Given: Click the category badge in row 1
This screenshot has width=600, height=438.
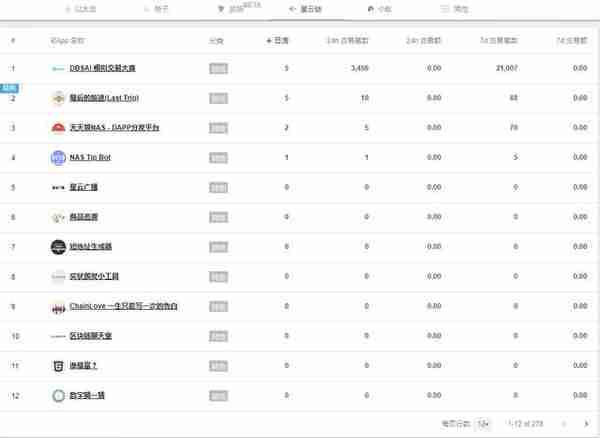Looking at the screenshot, I should click(x=218, y=69).
